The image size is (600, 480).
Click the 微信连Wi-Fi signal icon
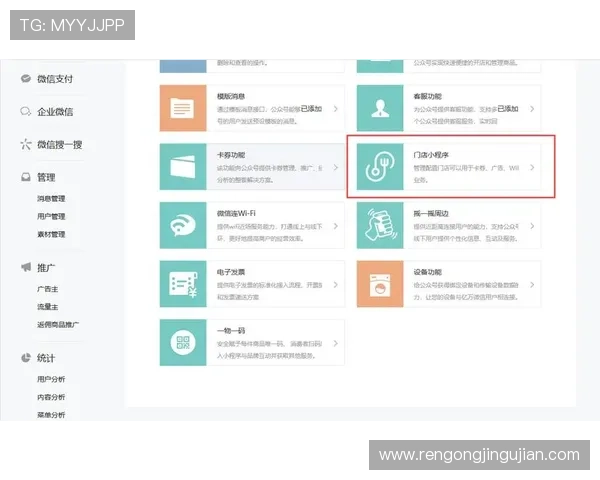click(x=183, y=225)
